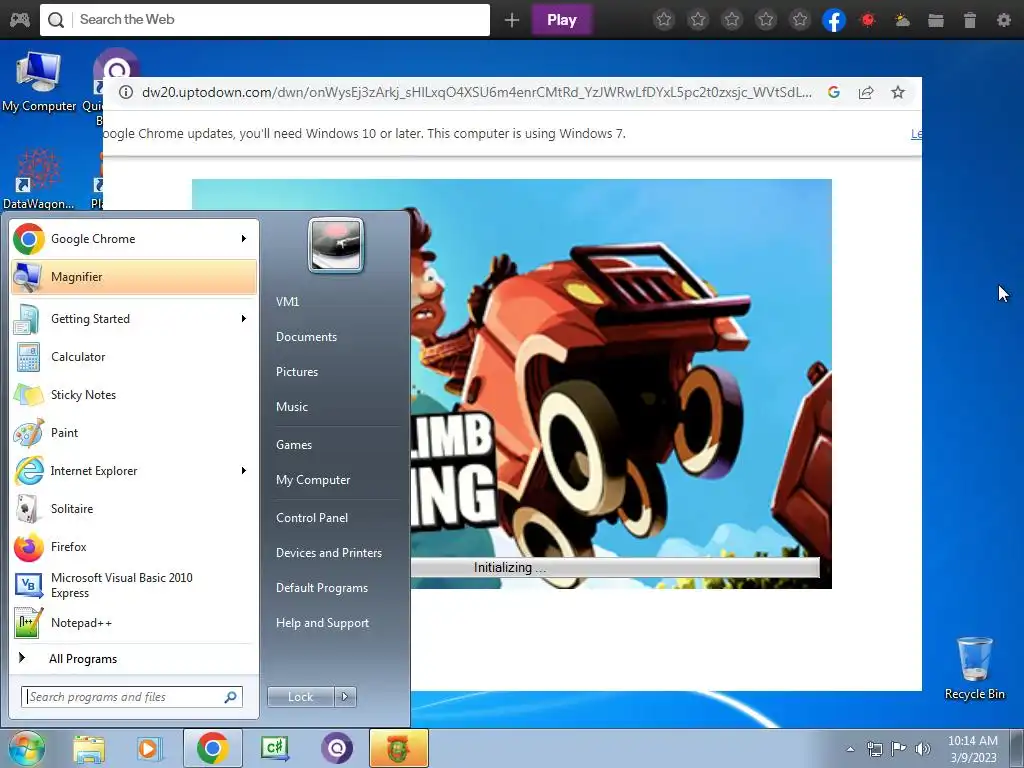Expand the Google Chrome jump list arrow

coord(244,239)
